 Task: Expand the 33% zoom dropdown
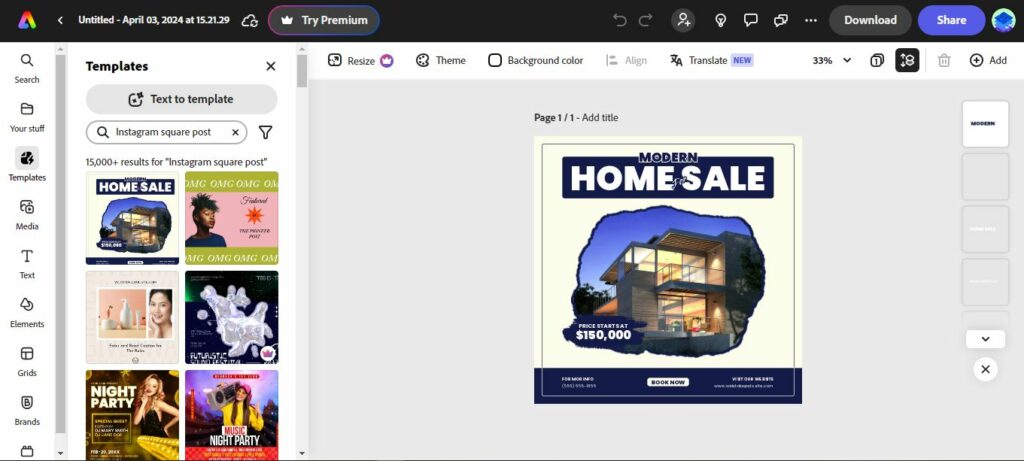[832, 60]
